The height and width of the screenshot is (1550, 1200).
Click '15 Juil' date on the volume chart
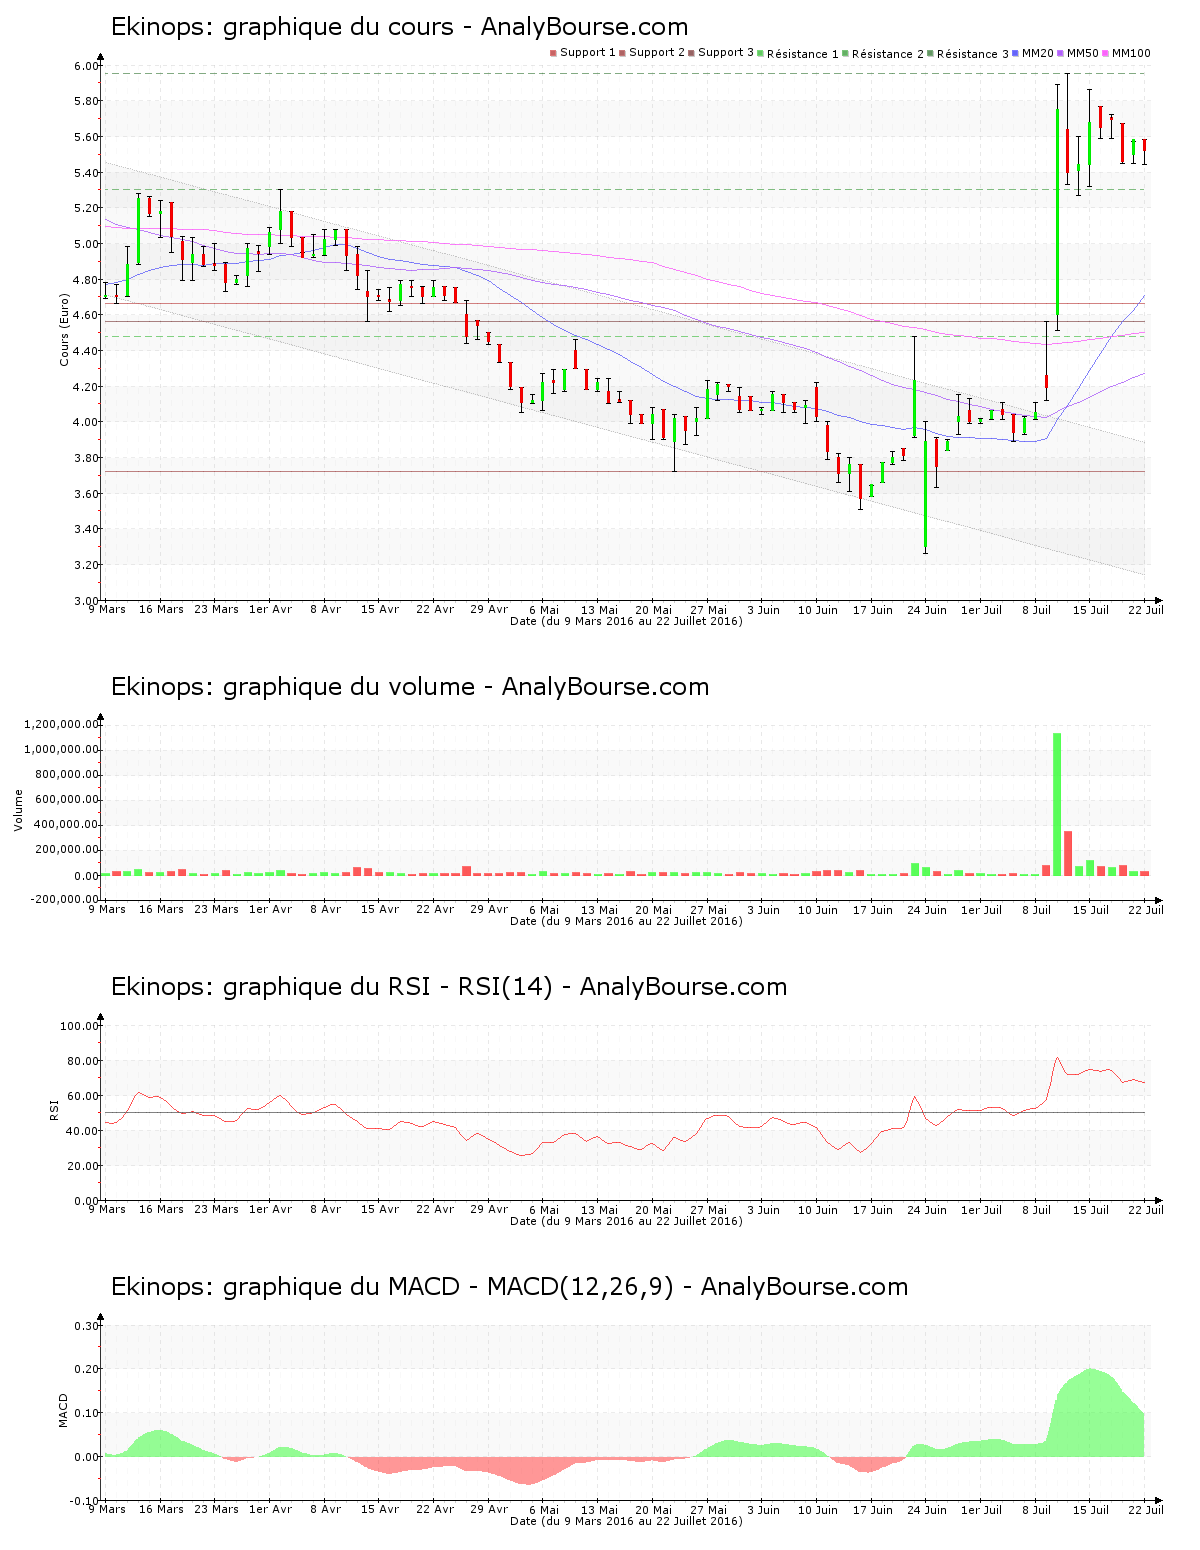(1091, 909)
